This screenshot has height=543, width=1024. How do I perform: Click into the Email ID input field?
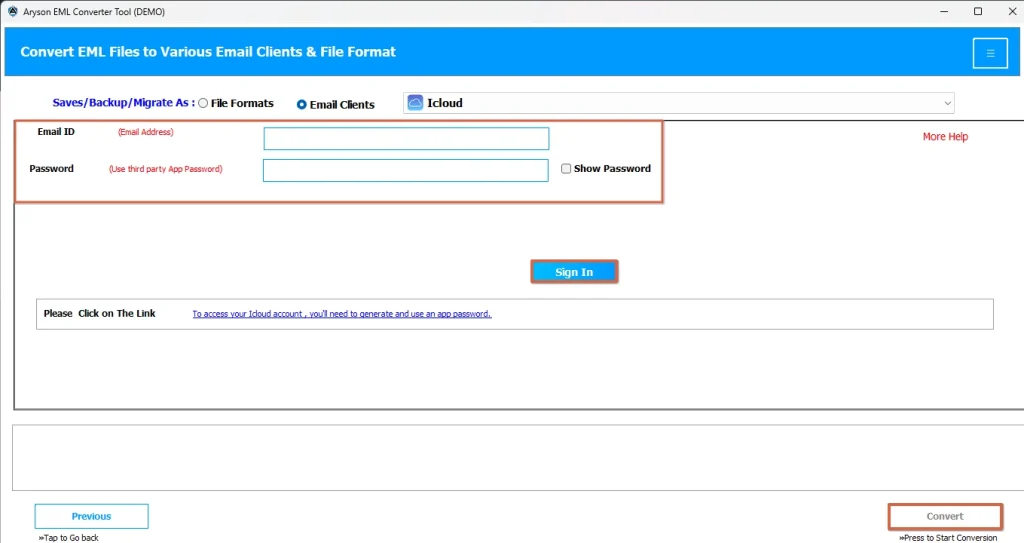(x=406, y=138)
